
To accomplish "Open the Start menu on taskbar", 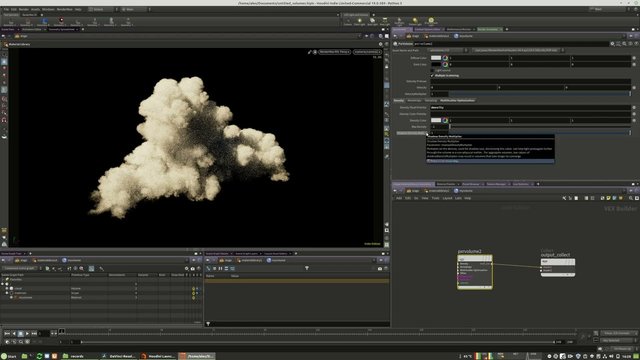I will click(9, 356).
